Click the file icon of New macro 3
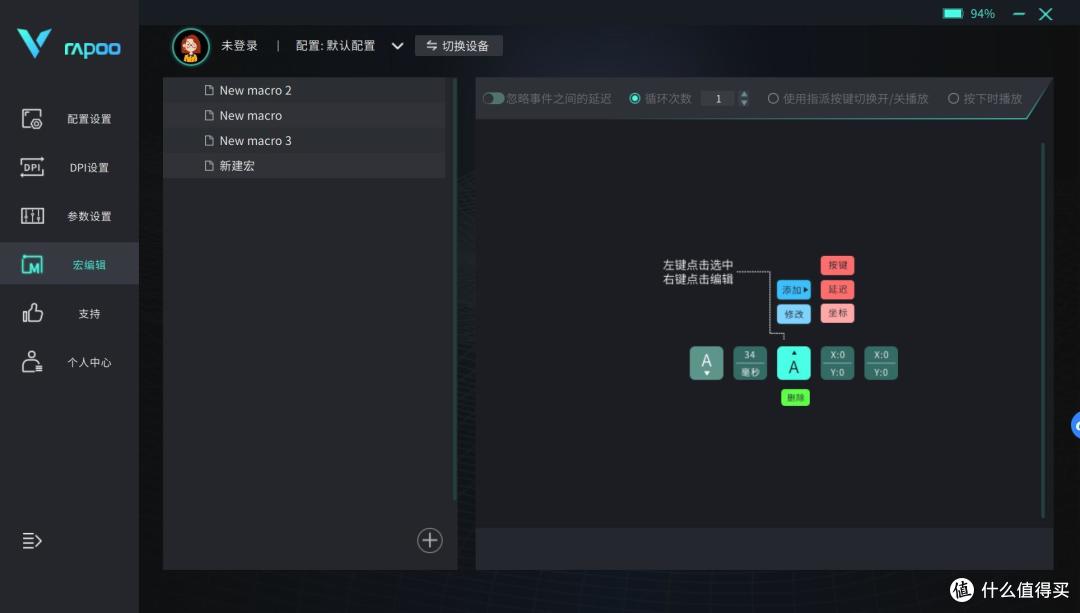 click(209, 141)
